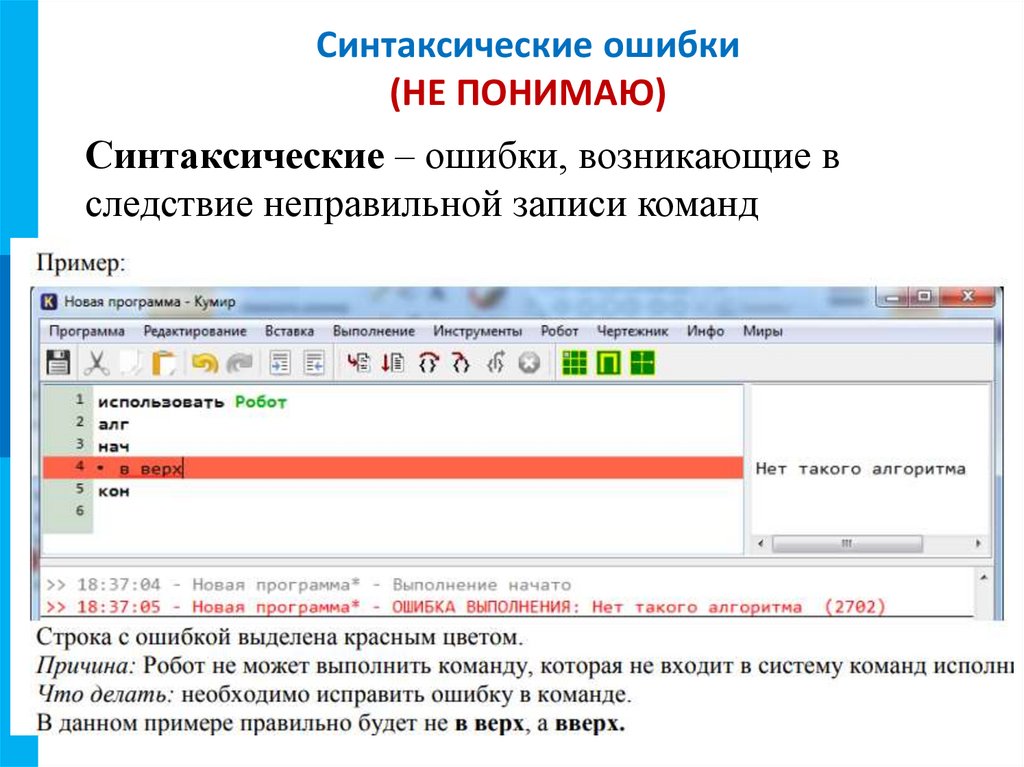The height and width of the screenshot is (767, 1024).
Task: Select the highlighted line with 'в верх'
Action: (x=150, y=466)
